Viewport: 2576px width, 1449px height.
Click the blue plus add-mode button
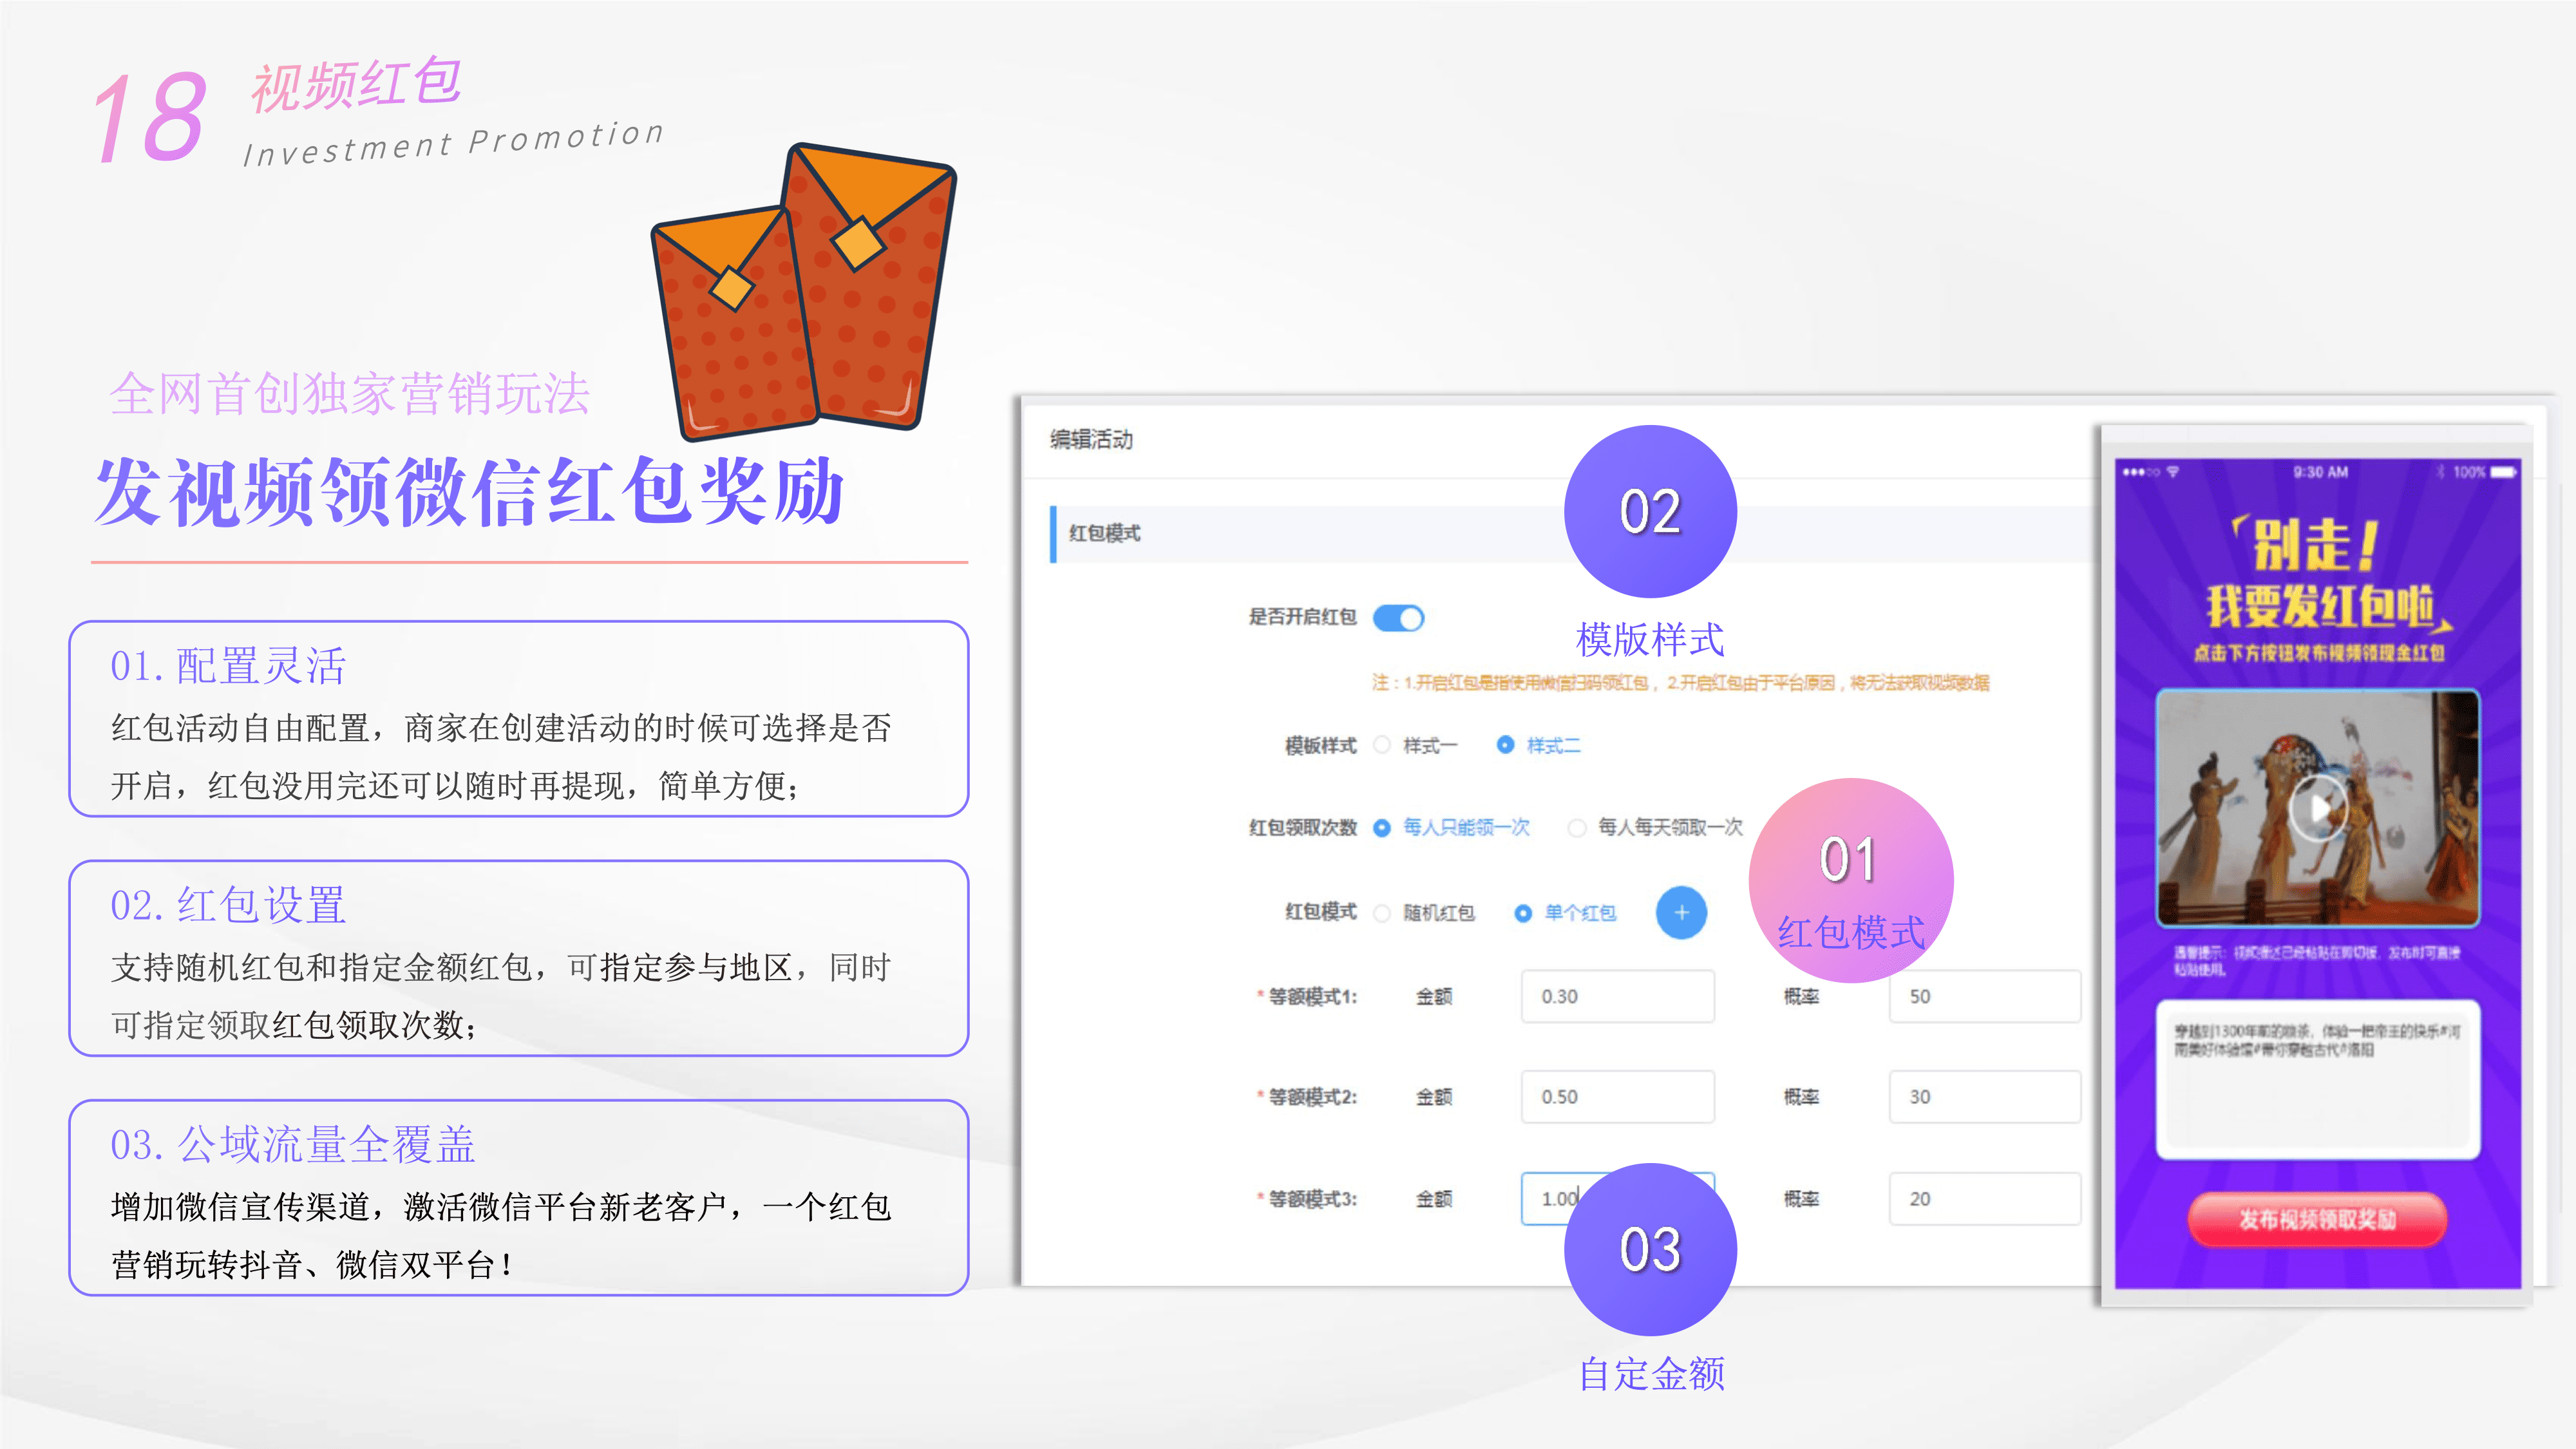(x=1681, y=912)
